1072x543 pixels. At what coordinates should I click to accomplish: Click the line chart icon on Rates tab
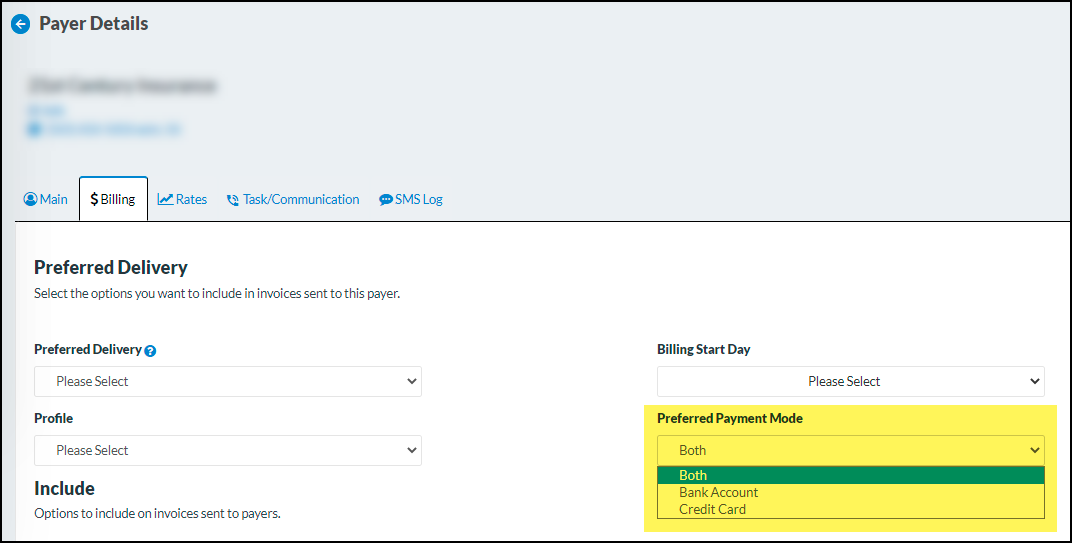[165, 199]
